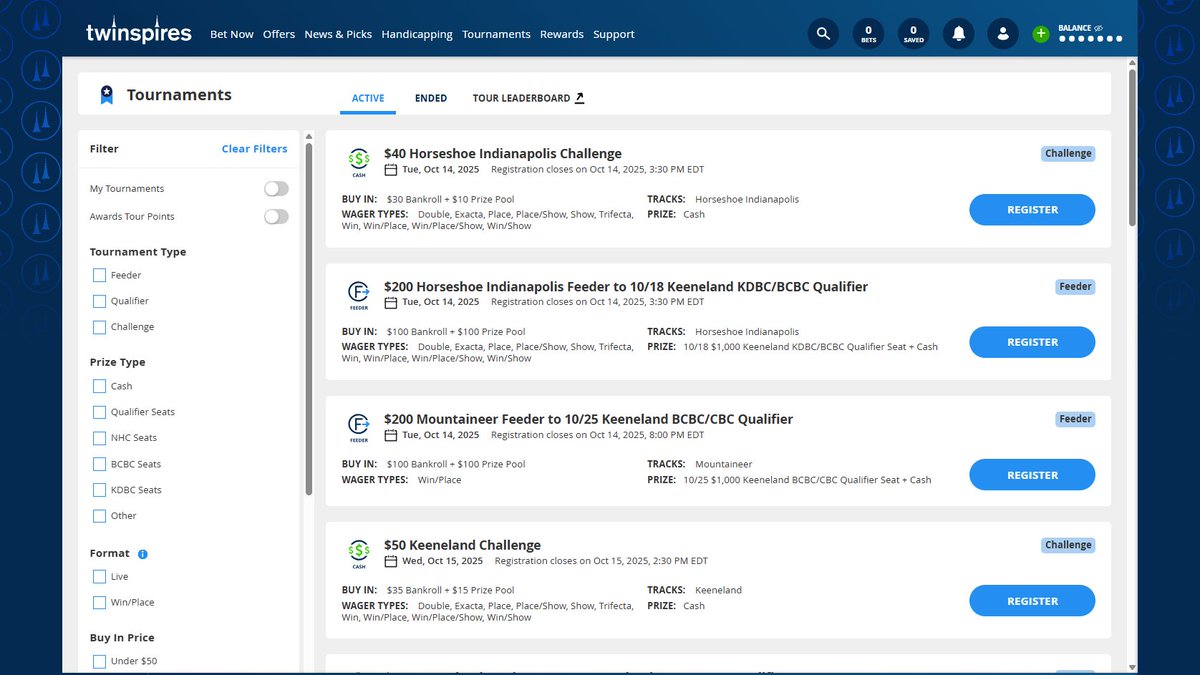Enable the My Tournaments toggle
Image resolution: width=1200 pixels, height=675 pixels.
coord(276,189)
